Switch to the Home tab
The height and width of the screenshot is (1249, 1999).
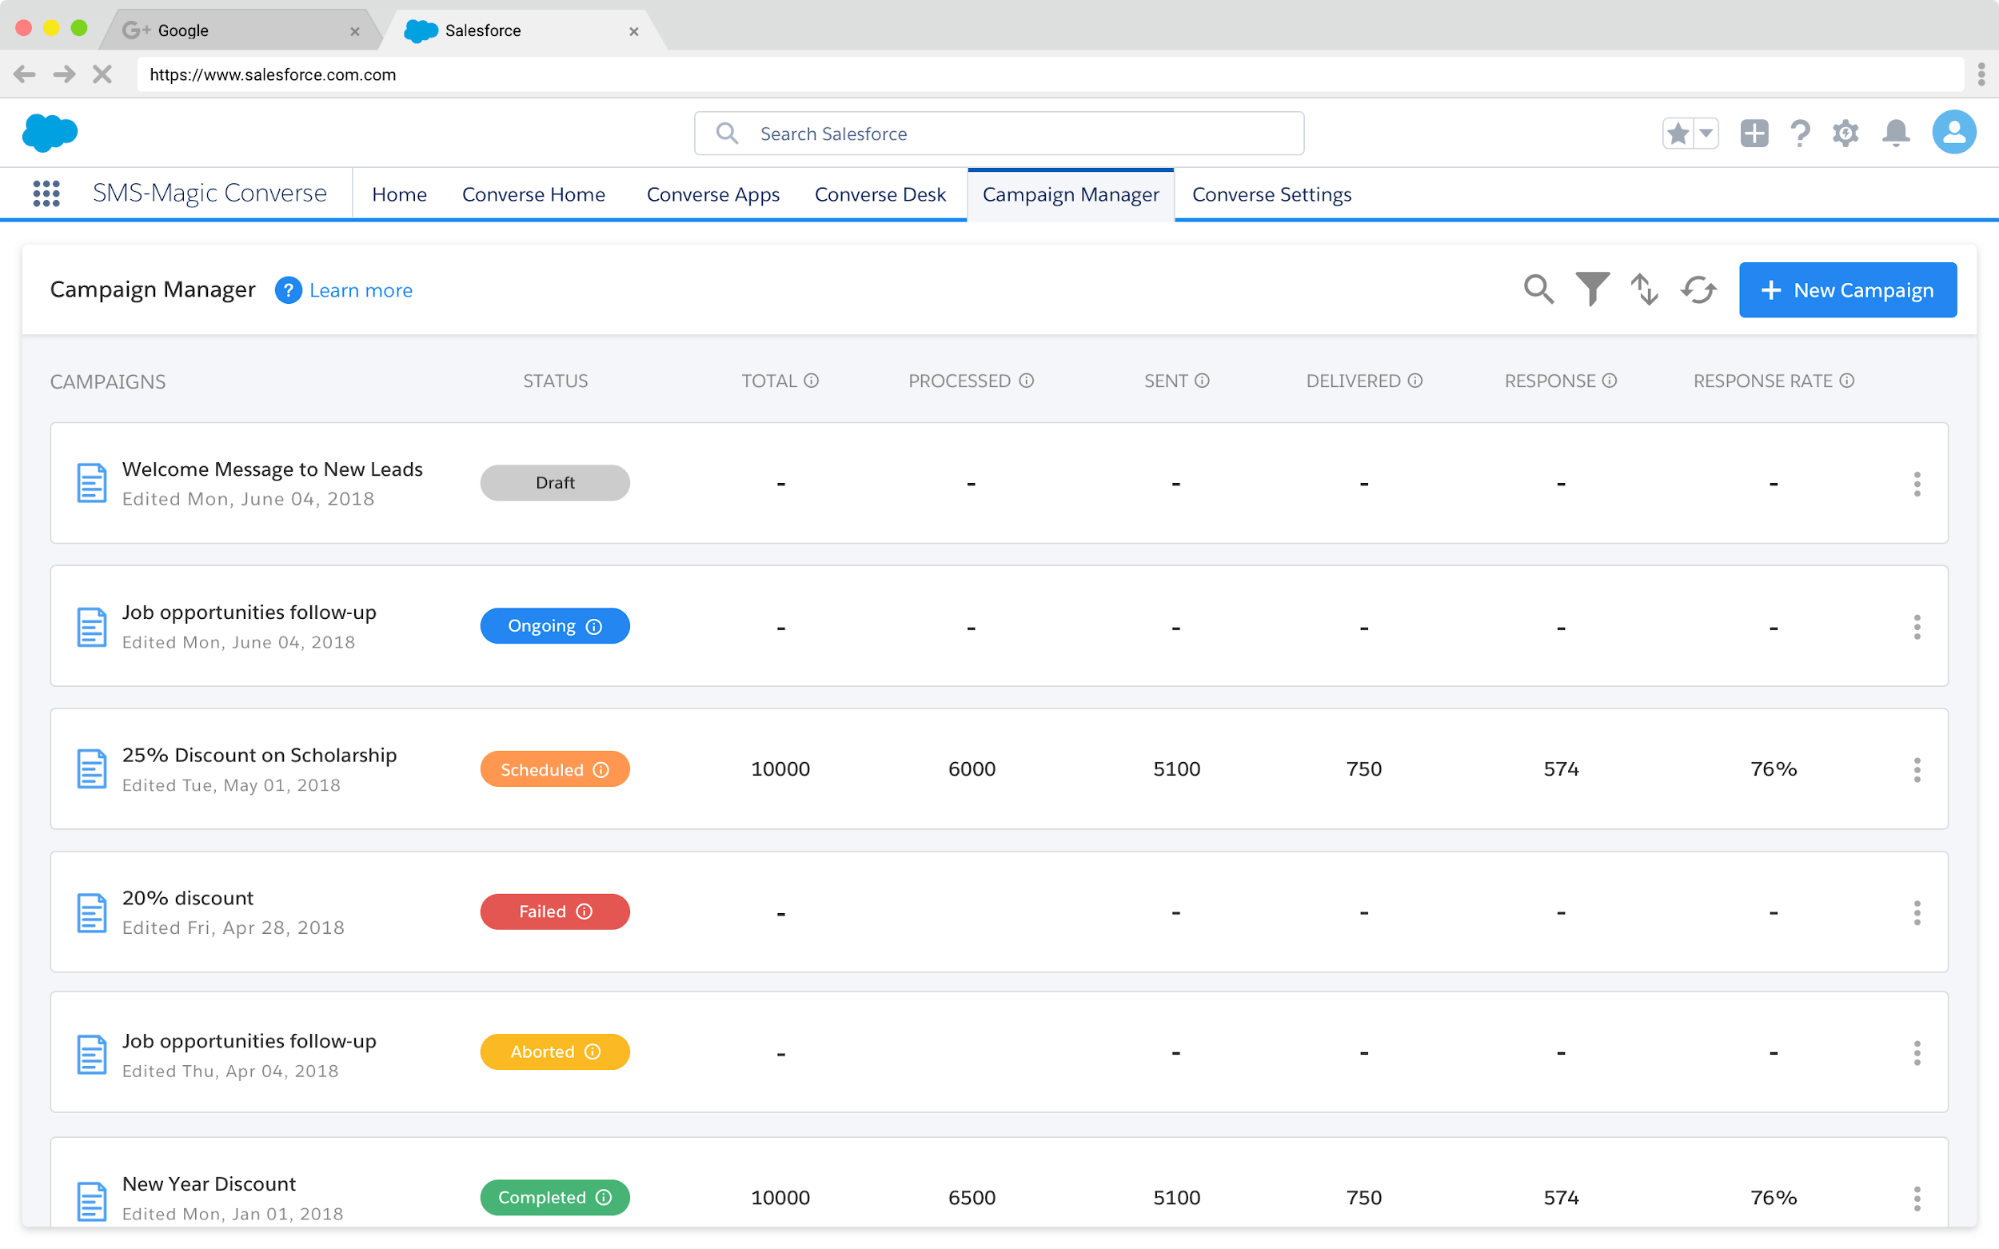[x=399, y=194]
